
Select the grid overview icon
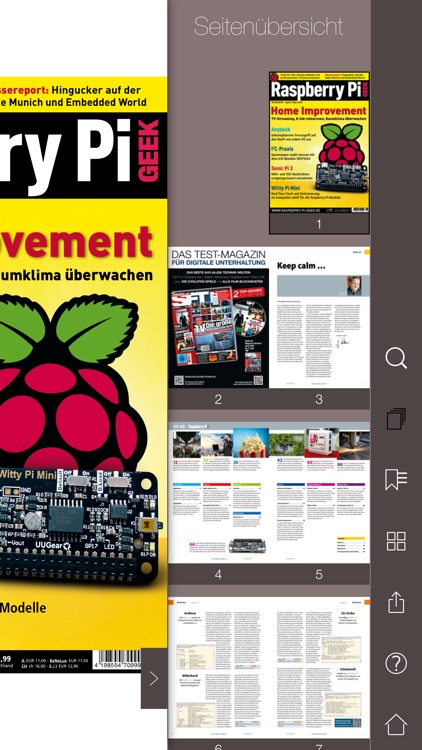click(396, 541)
